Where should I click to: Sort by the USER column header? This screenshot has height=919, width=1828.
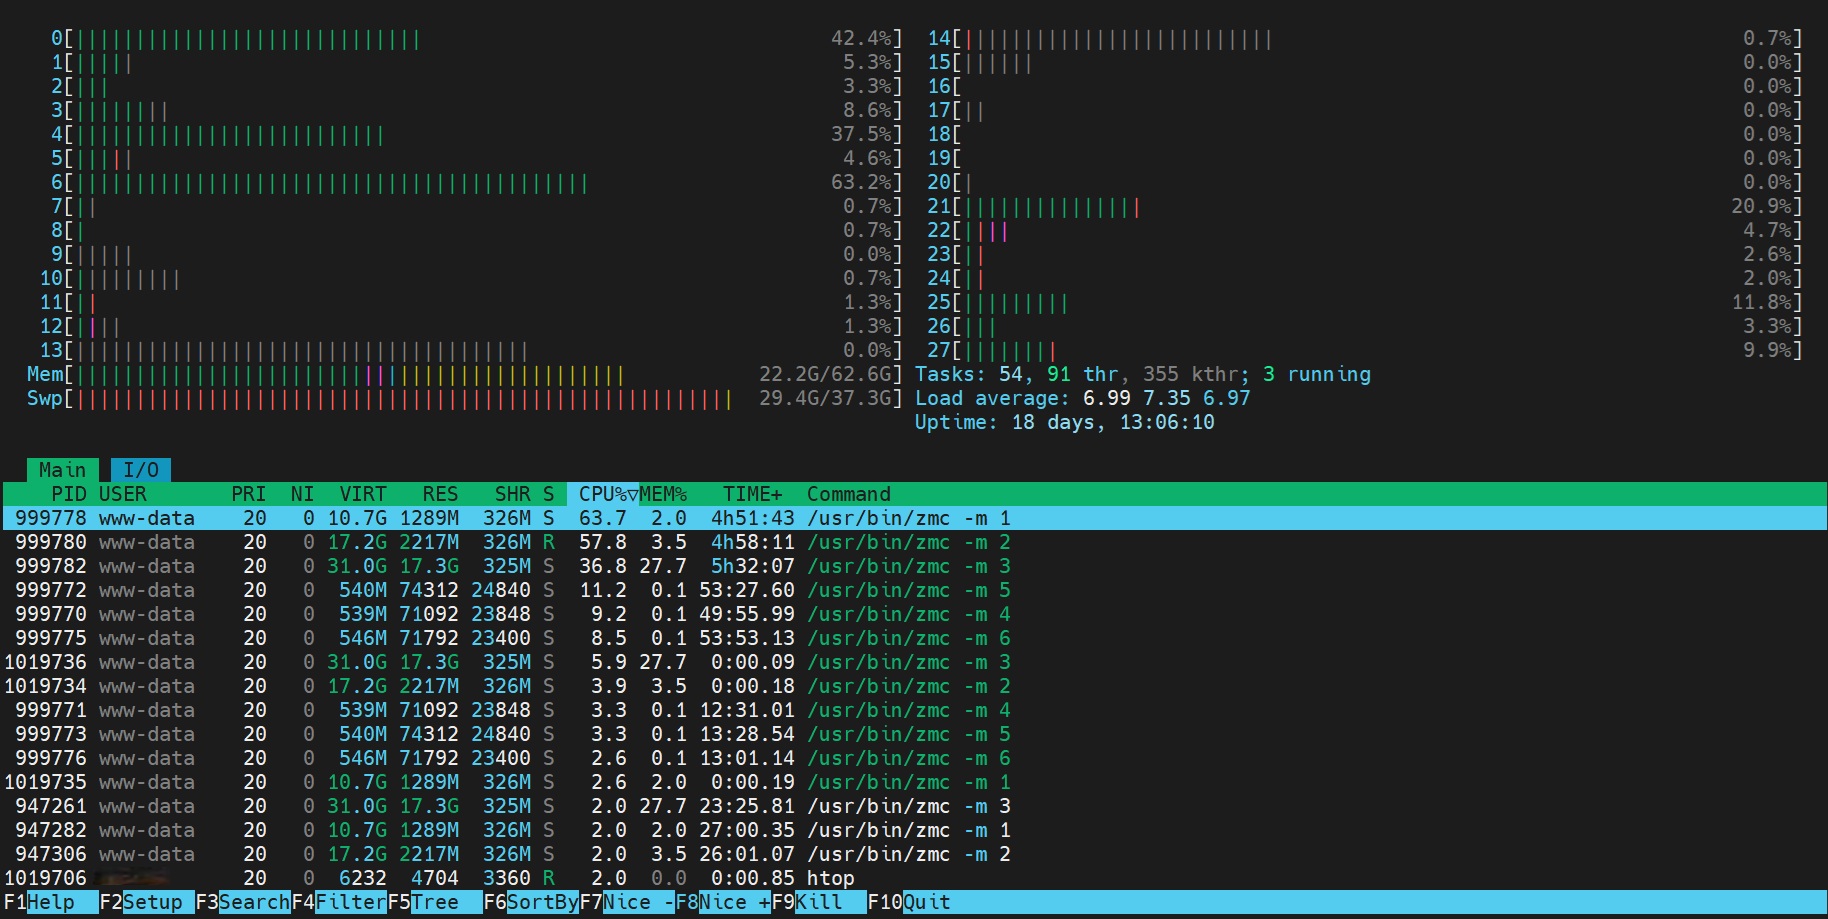tap(122, 494)
